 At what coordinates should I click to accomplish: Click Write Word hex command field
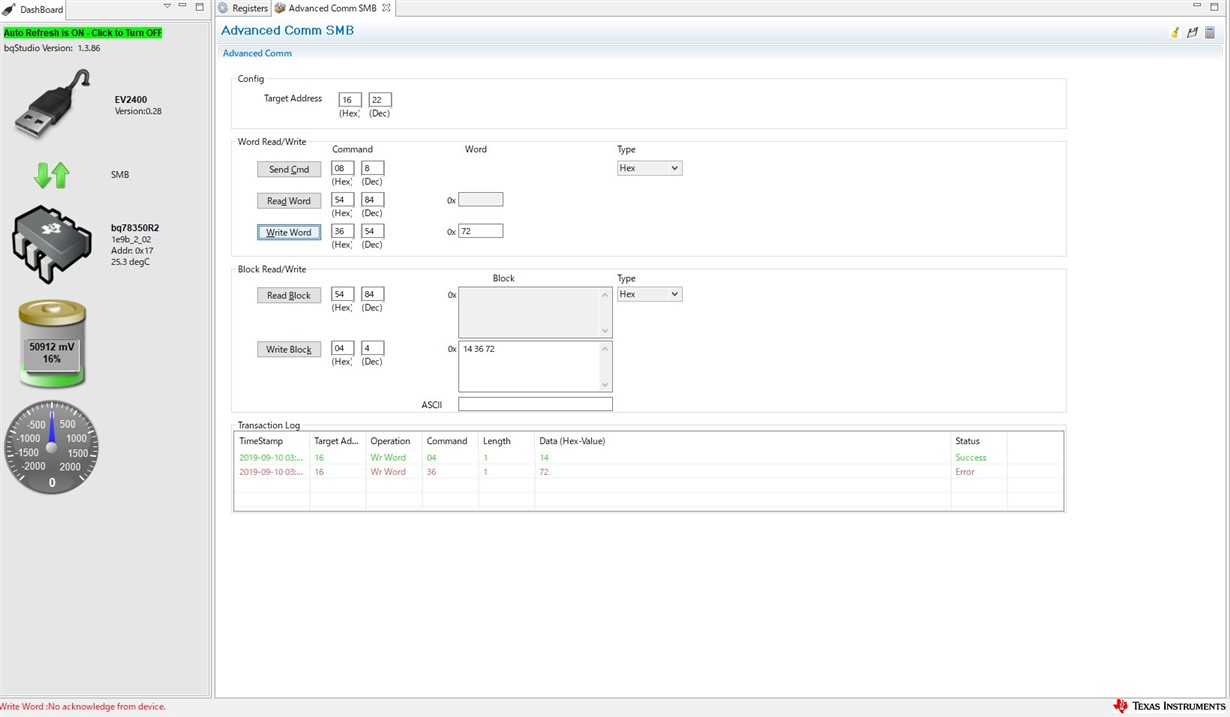point(342,231)
